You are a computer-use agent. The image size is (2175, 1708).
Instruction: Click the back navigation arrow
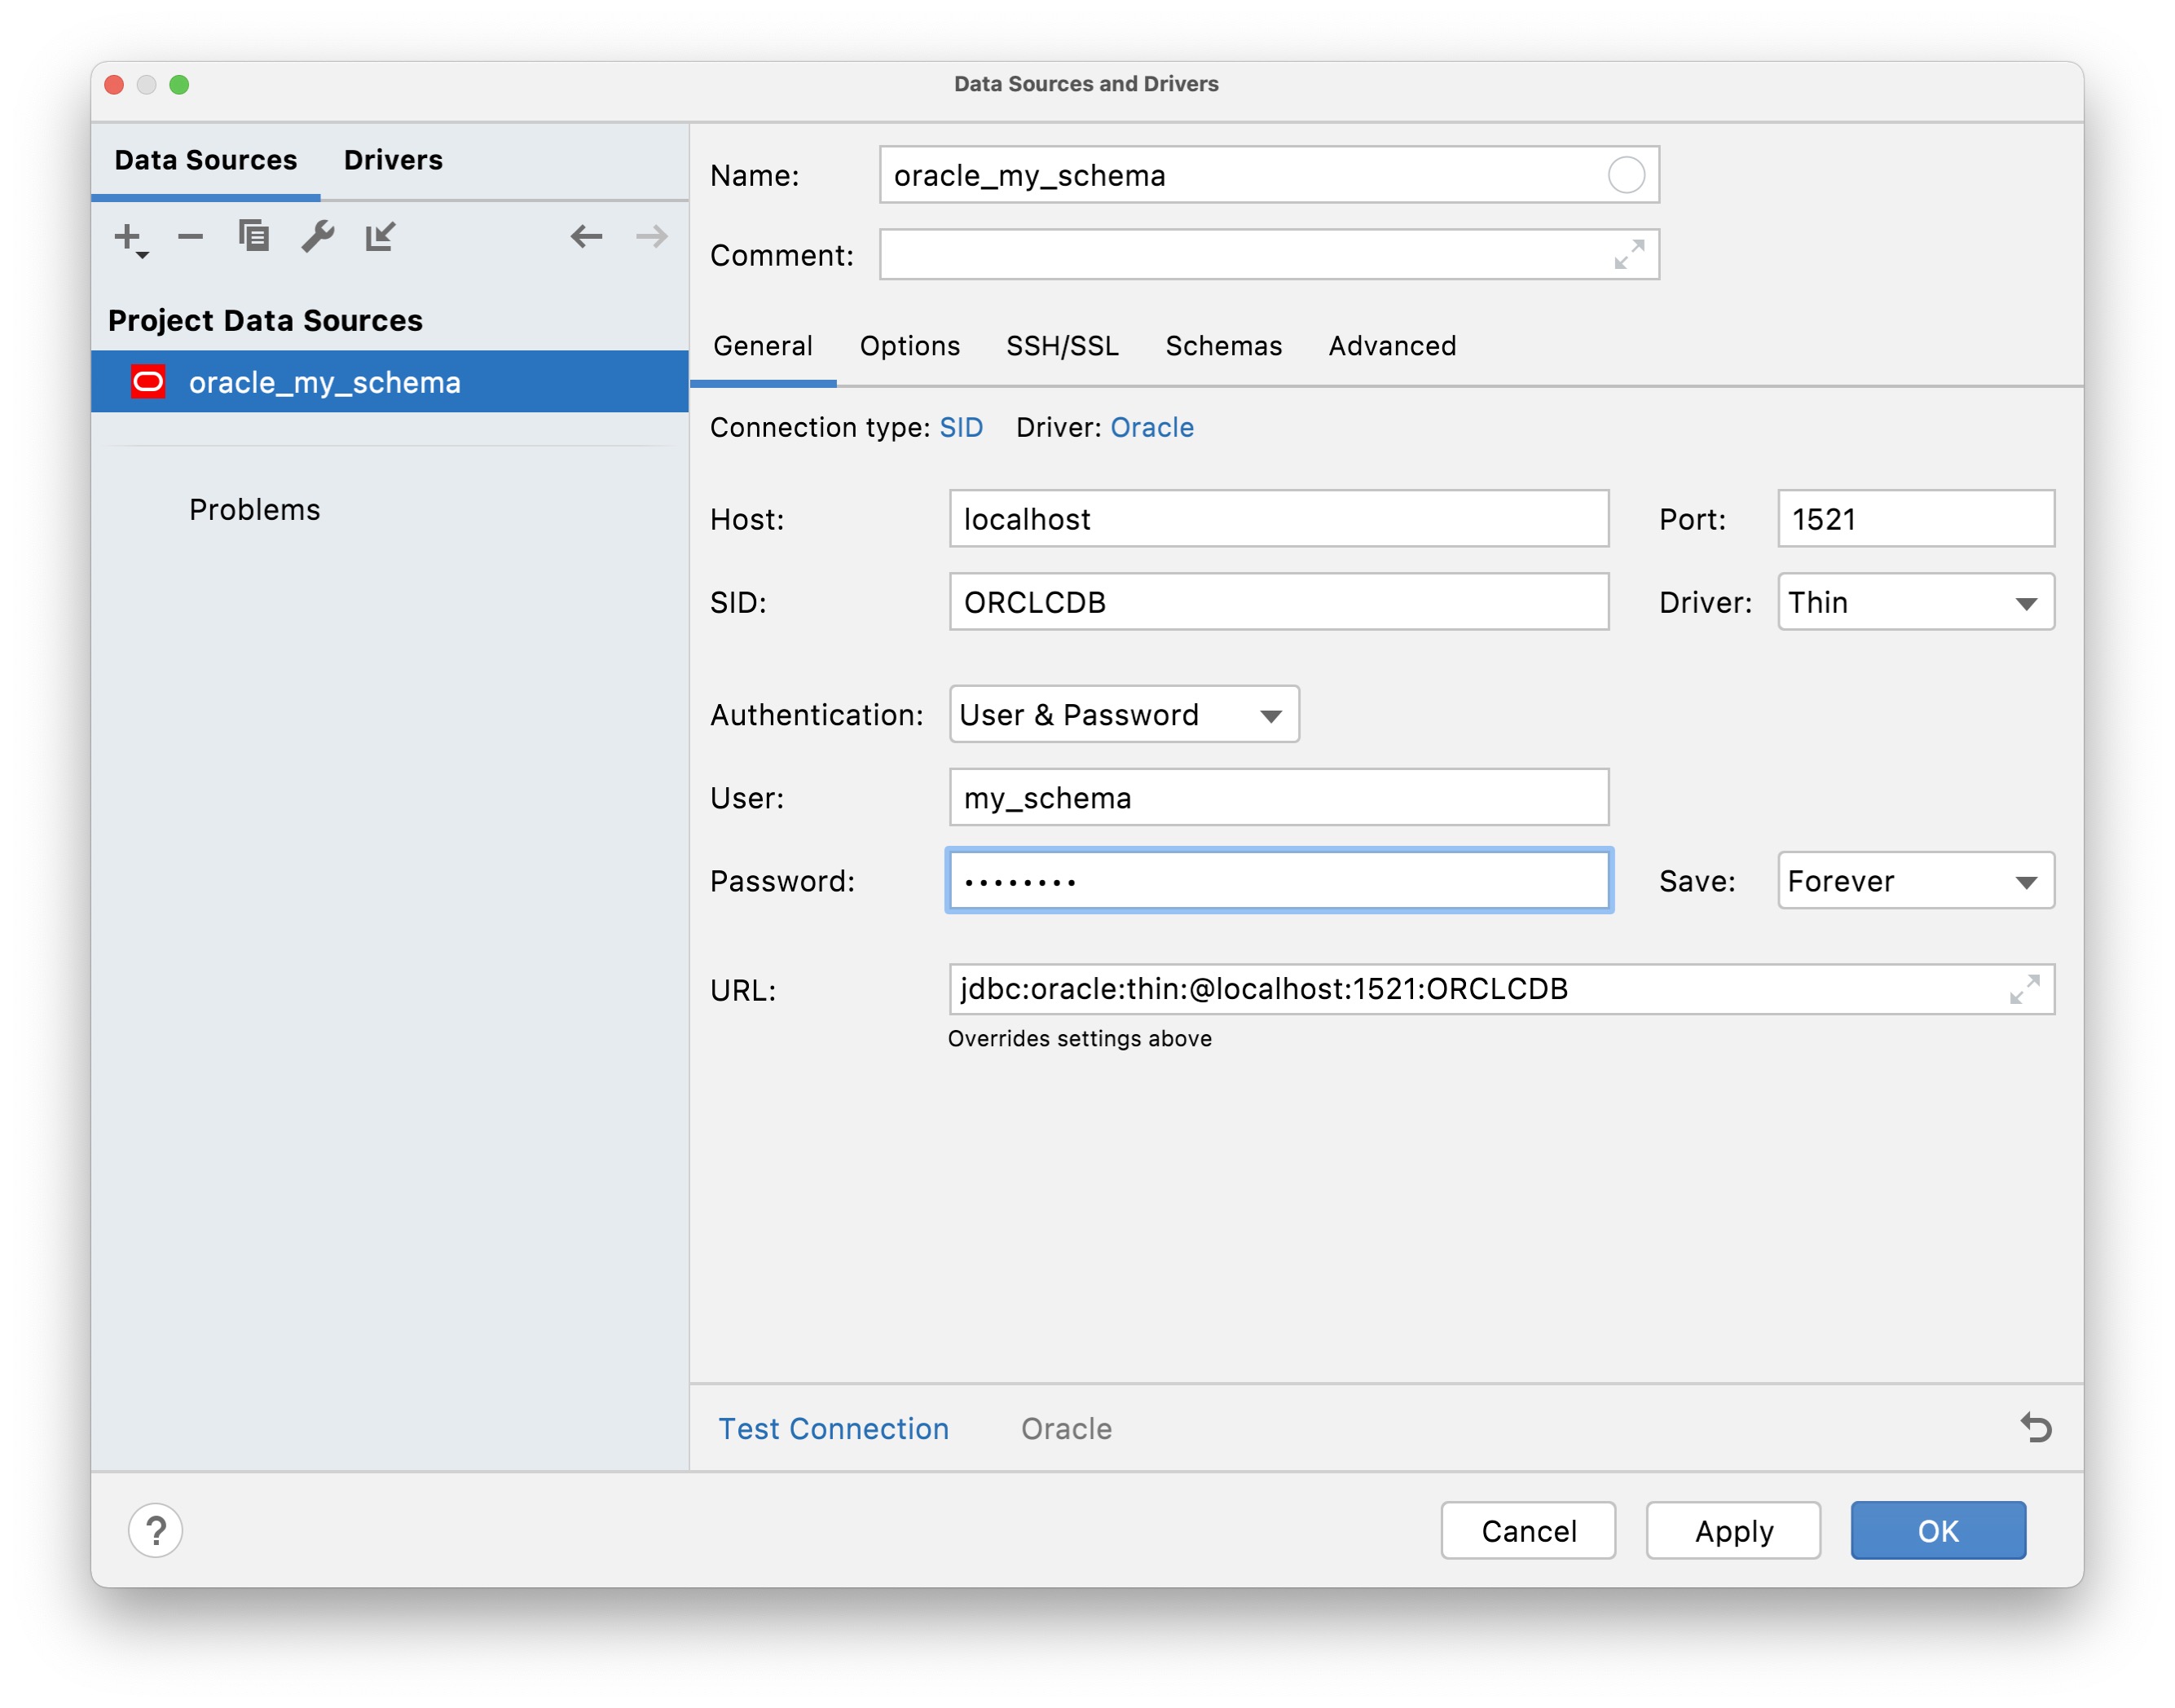tap(586, 237)
